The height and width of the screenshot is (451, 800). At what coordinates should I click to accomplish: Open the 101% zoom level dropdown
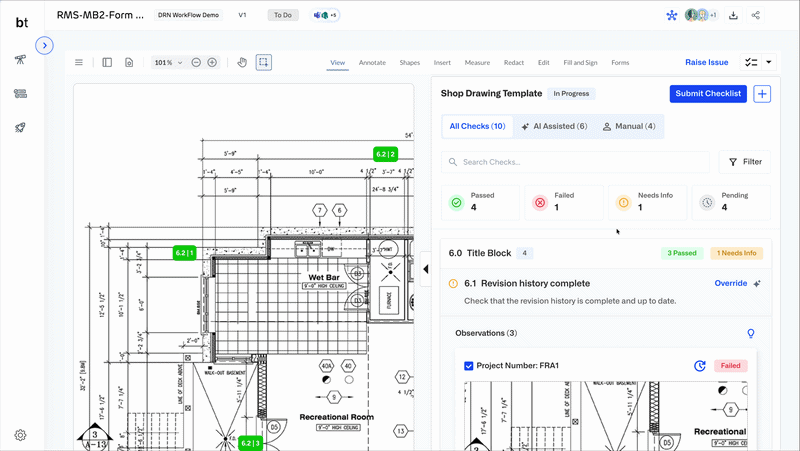point(168,62)
